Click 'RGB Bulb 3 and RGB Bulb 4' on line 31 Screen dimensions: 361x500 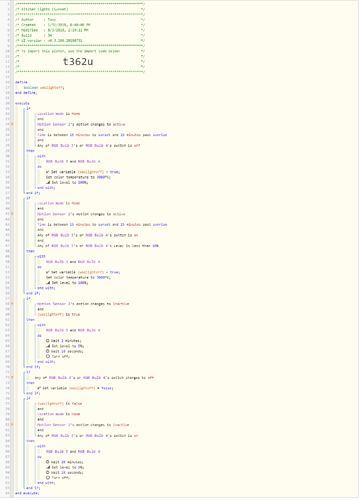73,162
